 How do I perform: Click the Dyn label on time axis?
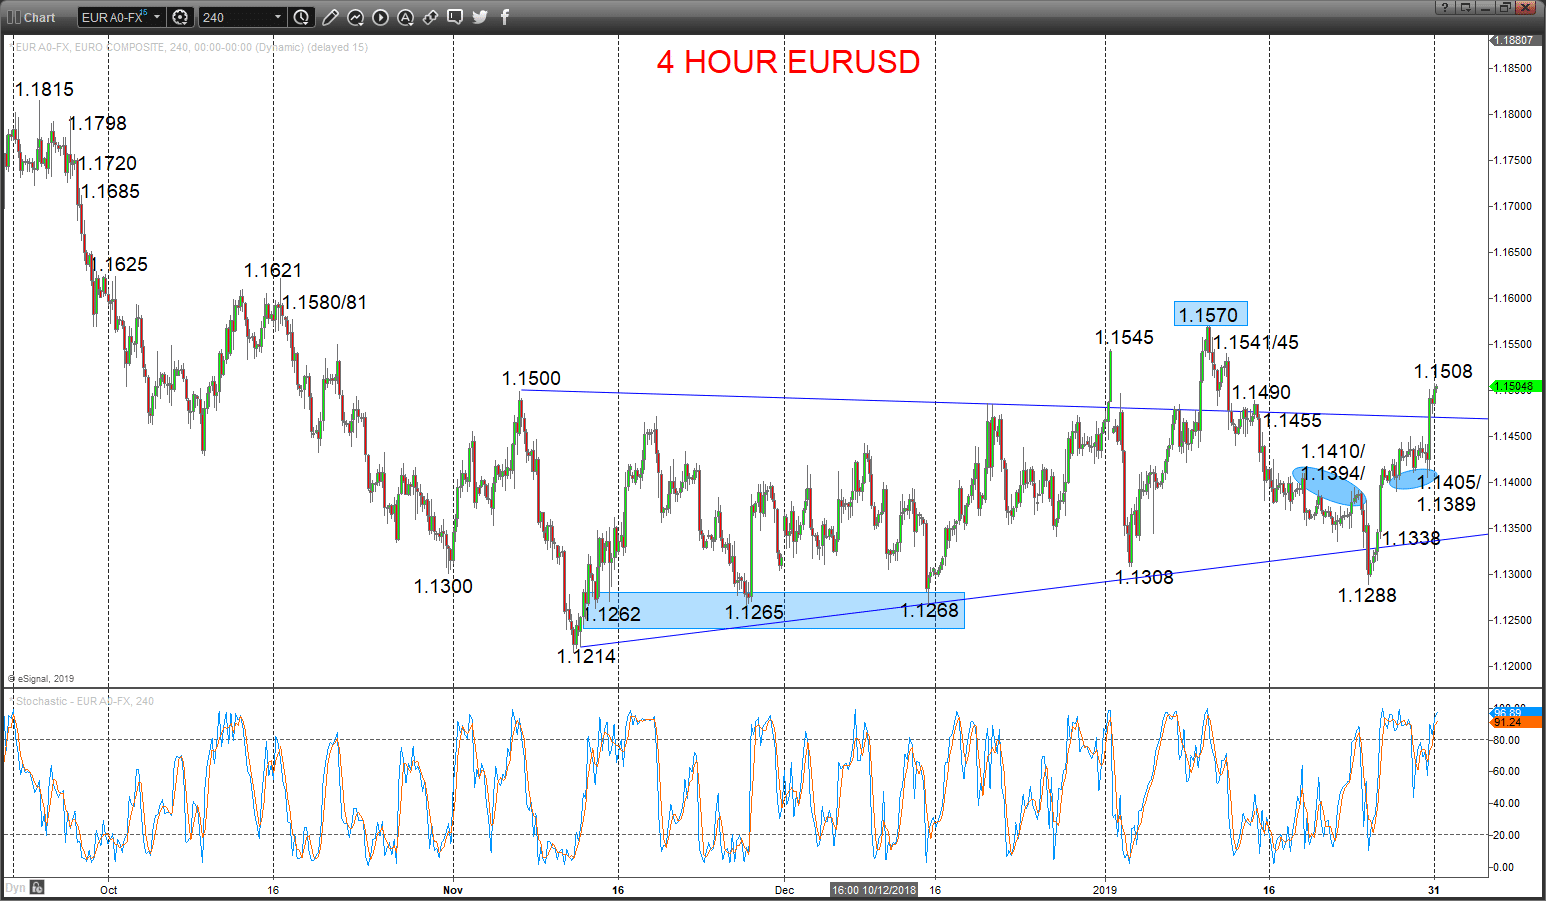pos(15,888)
